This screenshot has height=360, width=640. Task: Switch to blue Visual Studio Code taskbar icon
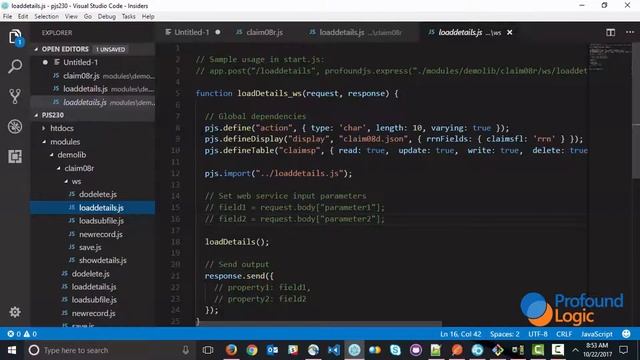click(x=334, y=350)
